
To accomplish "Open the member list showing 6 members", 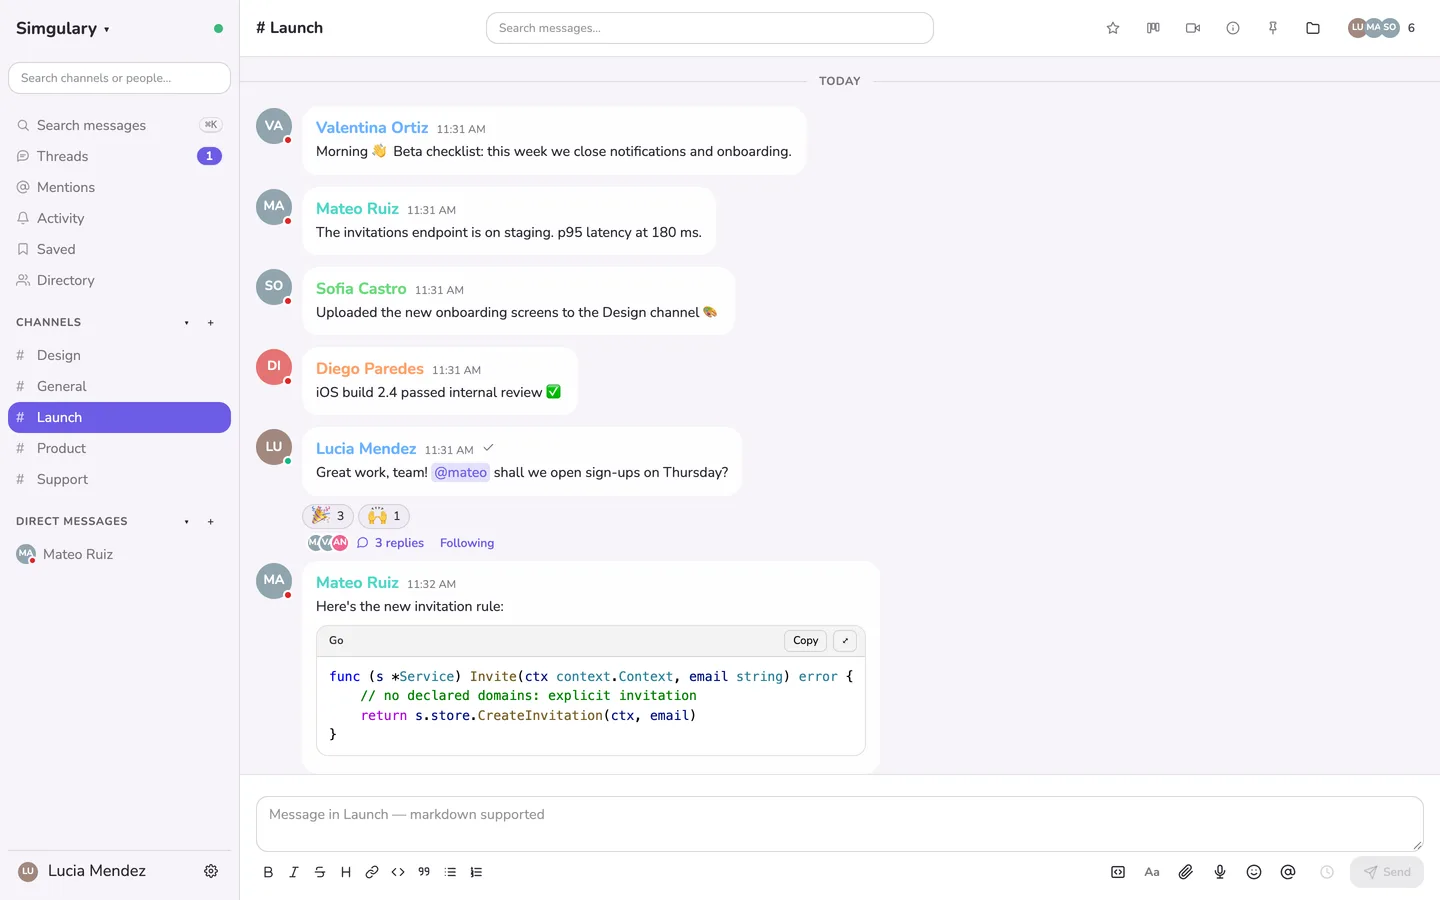I will (1382, 28).
